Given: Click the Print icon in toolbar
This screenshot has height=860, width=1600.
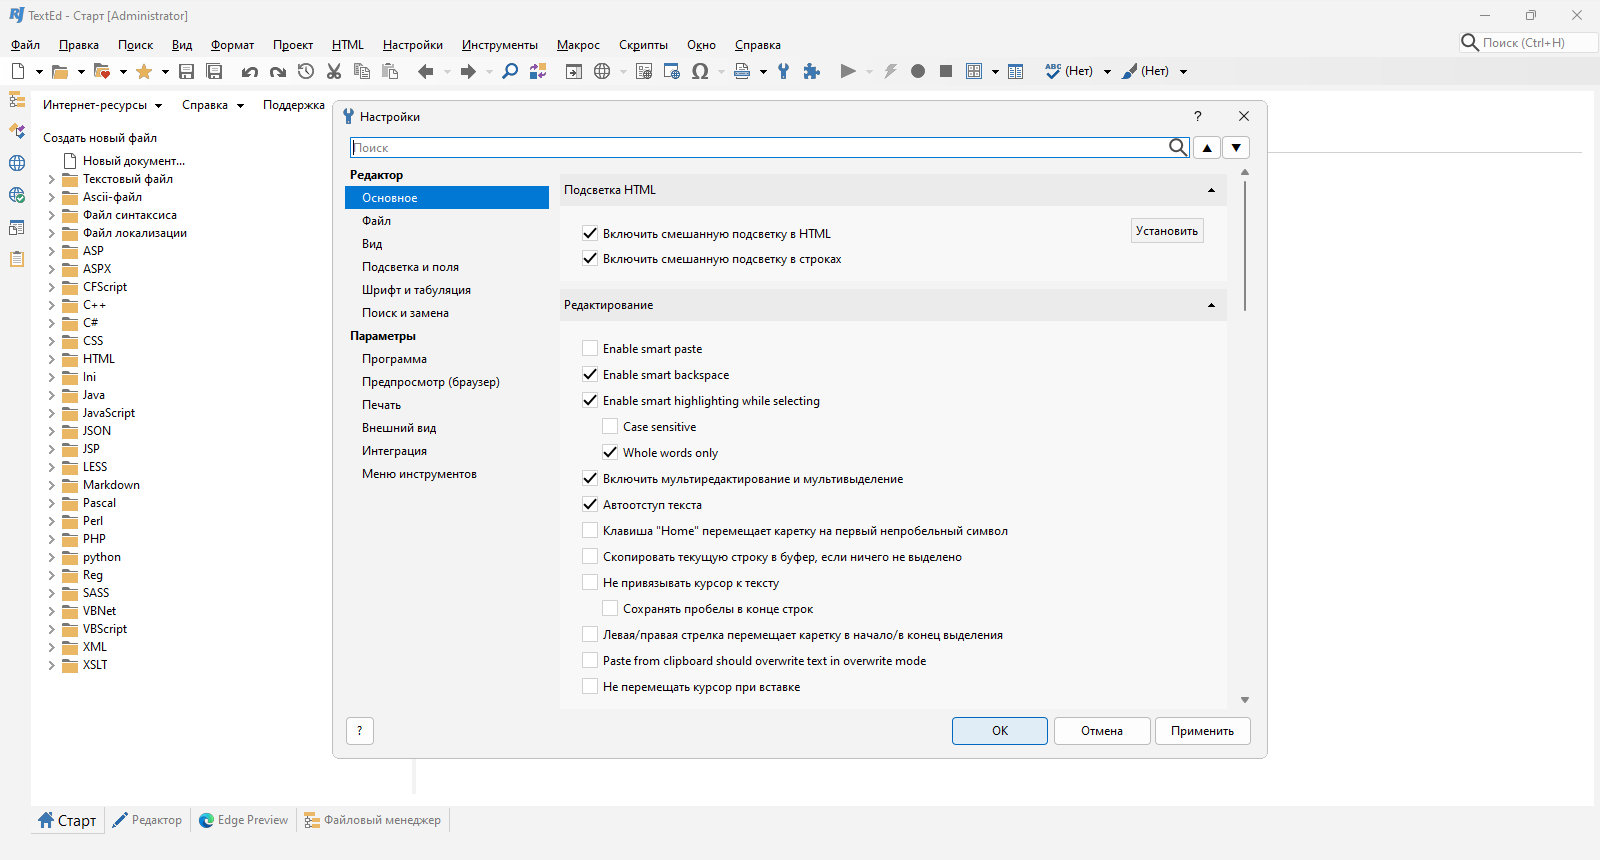Looking at the screenshot, I should click(742, 71).
